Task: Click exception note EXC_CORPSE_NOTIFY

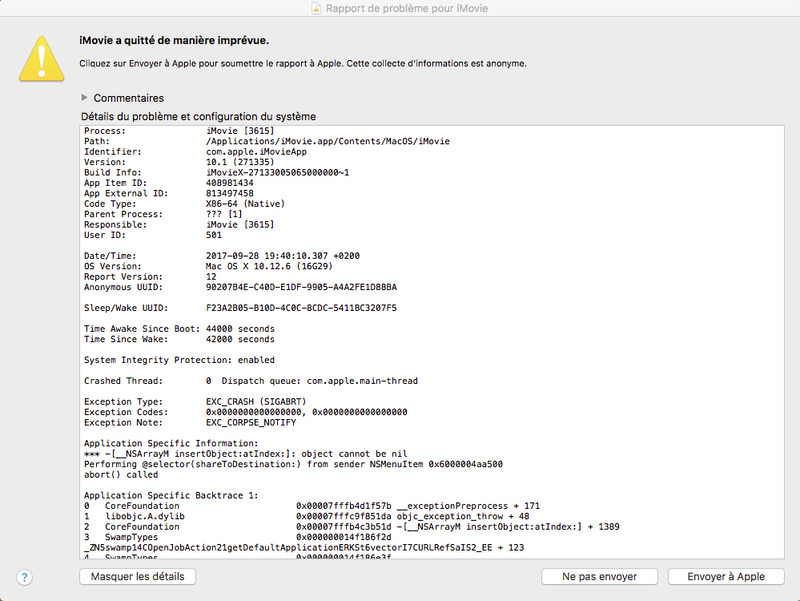Action: 251,422
